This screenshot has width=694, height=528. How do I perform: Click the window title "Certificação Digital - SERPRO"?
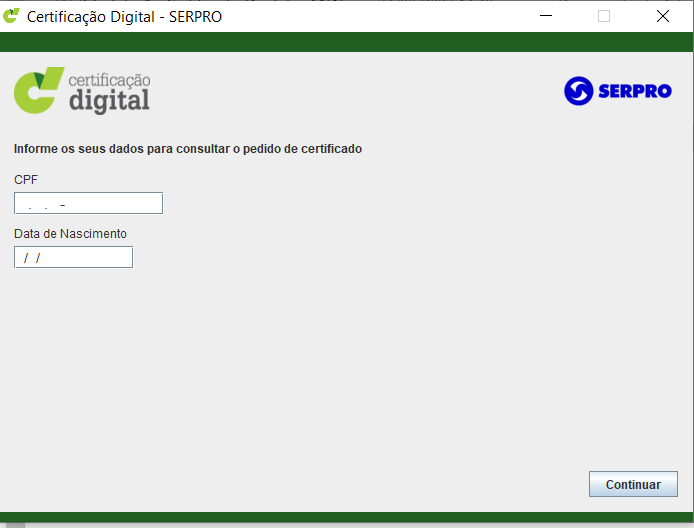click(124, 17)
